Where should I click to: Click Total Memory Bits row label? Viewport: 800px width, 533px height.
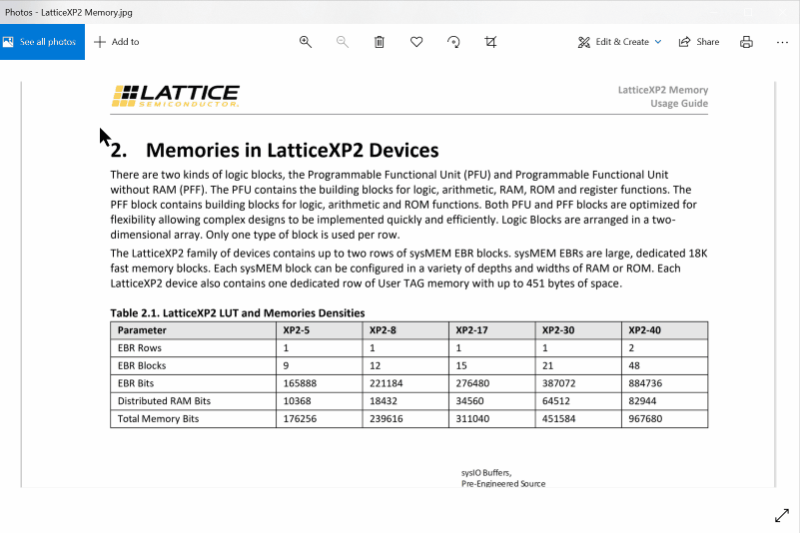tap(158, 419)
